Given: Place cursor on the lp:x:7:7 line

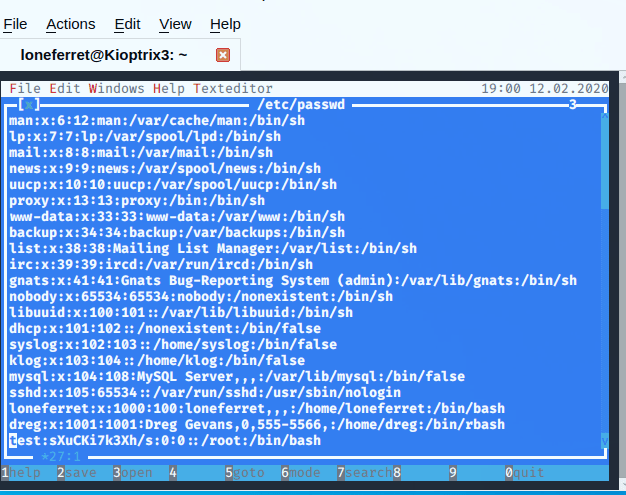Looking at the screenshot, I should click(145, 137).
